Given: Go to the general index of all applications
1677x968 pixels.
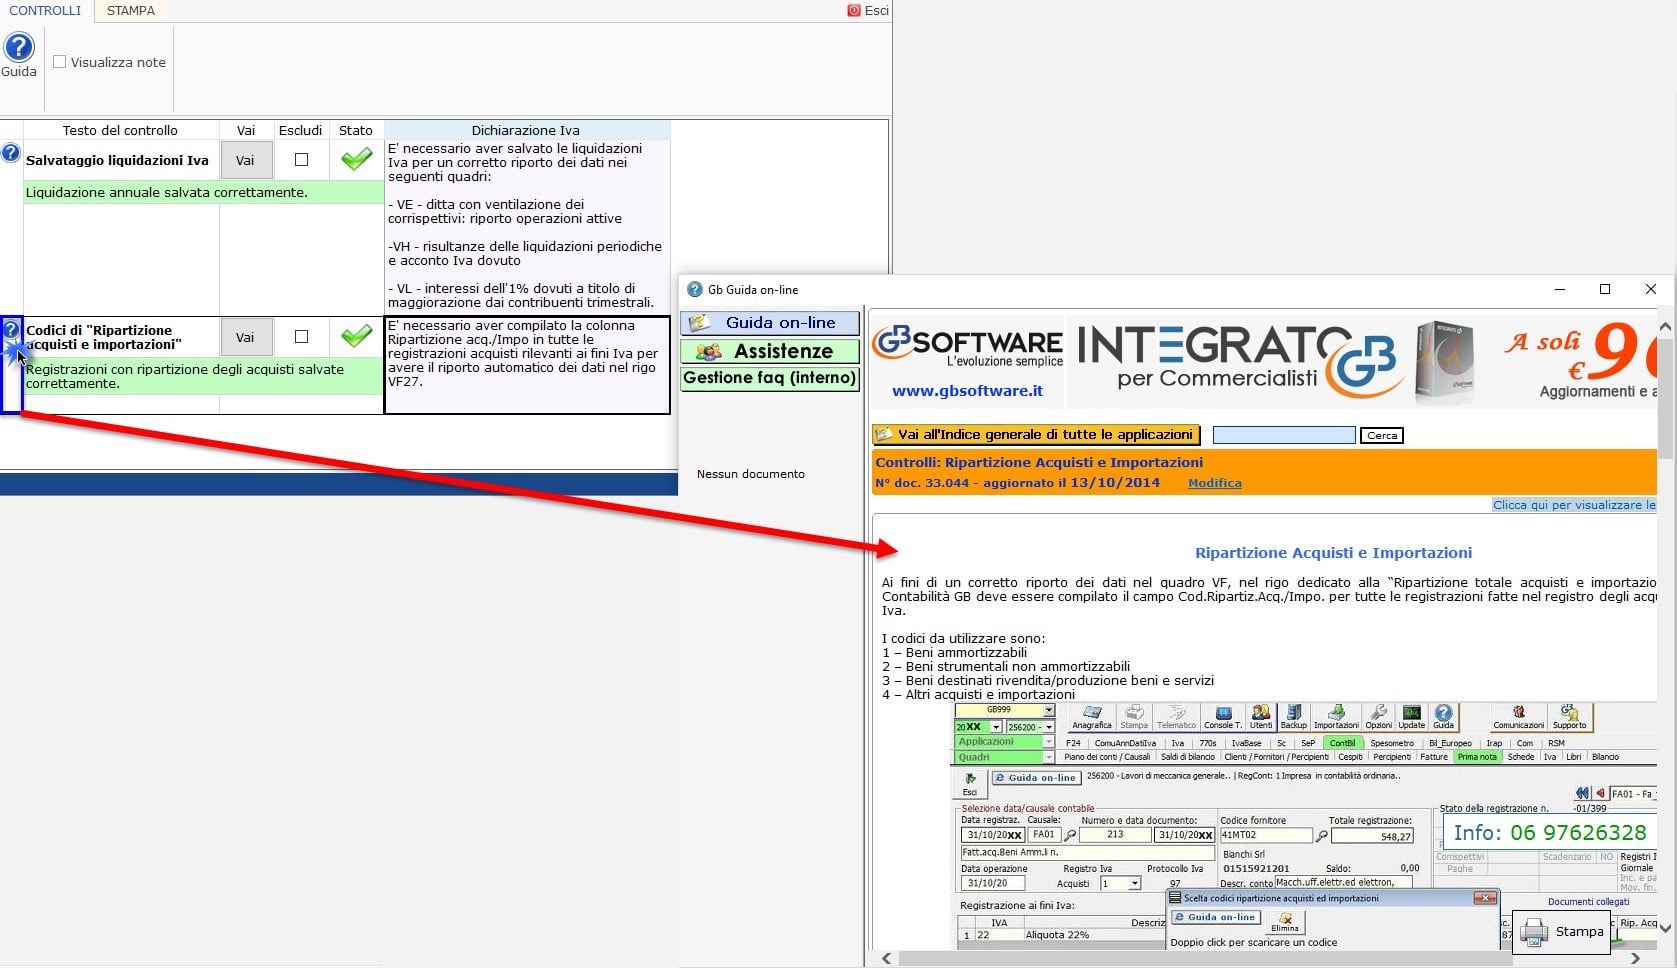Looking at the screenshot, I should pyautogui.click(x=1036, y=435).
